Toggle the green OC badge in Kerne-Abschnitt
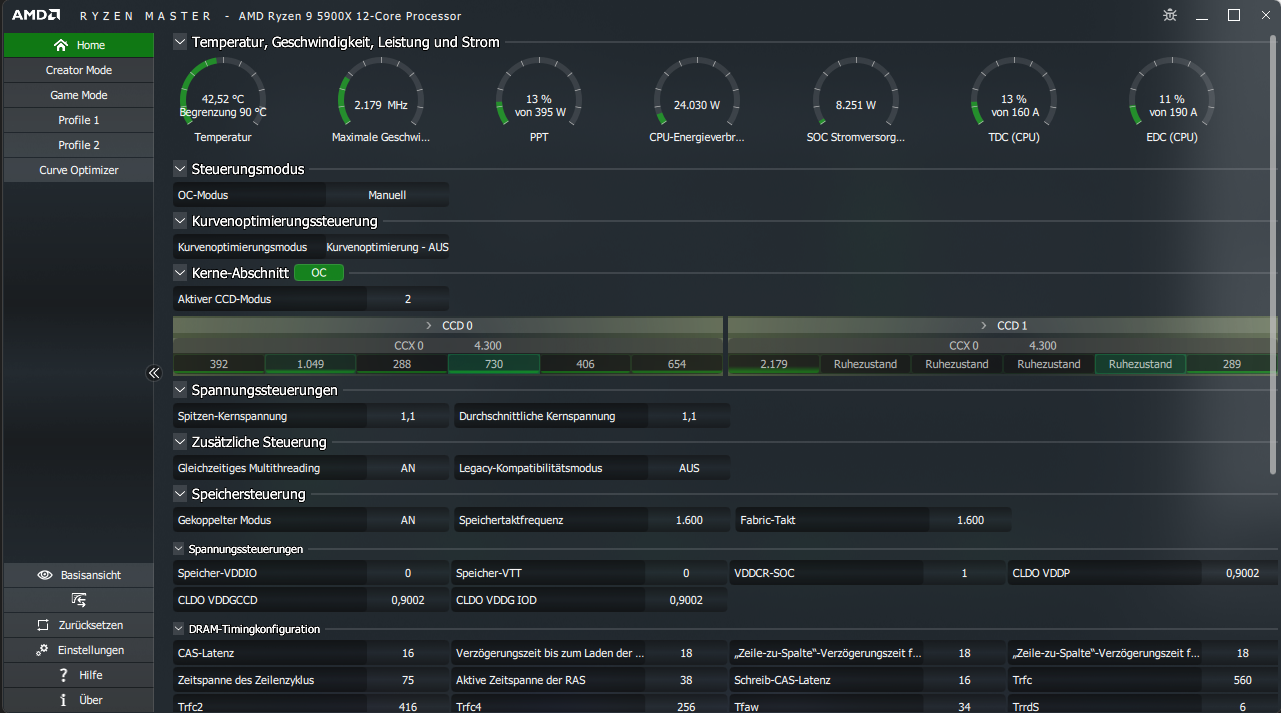This screenshot has height=713, width=1281. (x=319, y=272)
